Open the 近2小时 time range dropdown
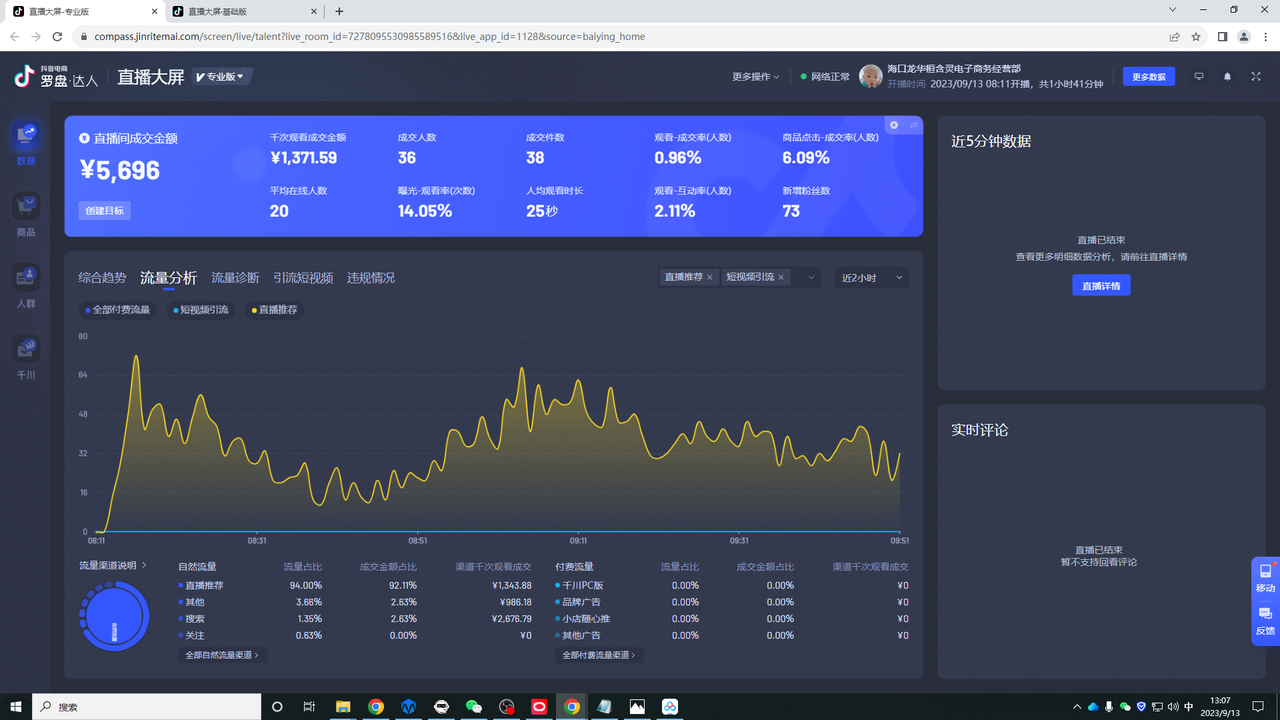1280x720 pixels. (x=872, y=278)
